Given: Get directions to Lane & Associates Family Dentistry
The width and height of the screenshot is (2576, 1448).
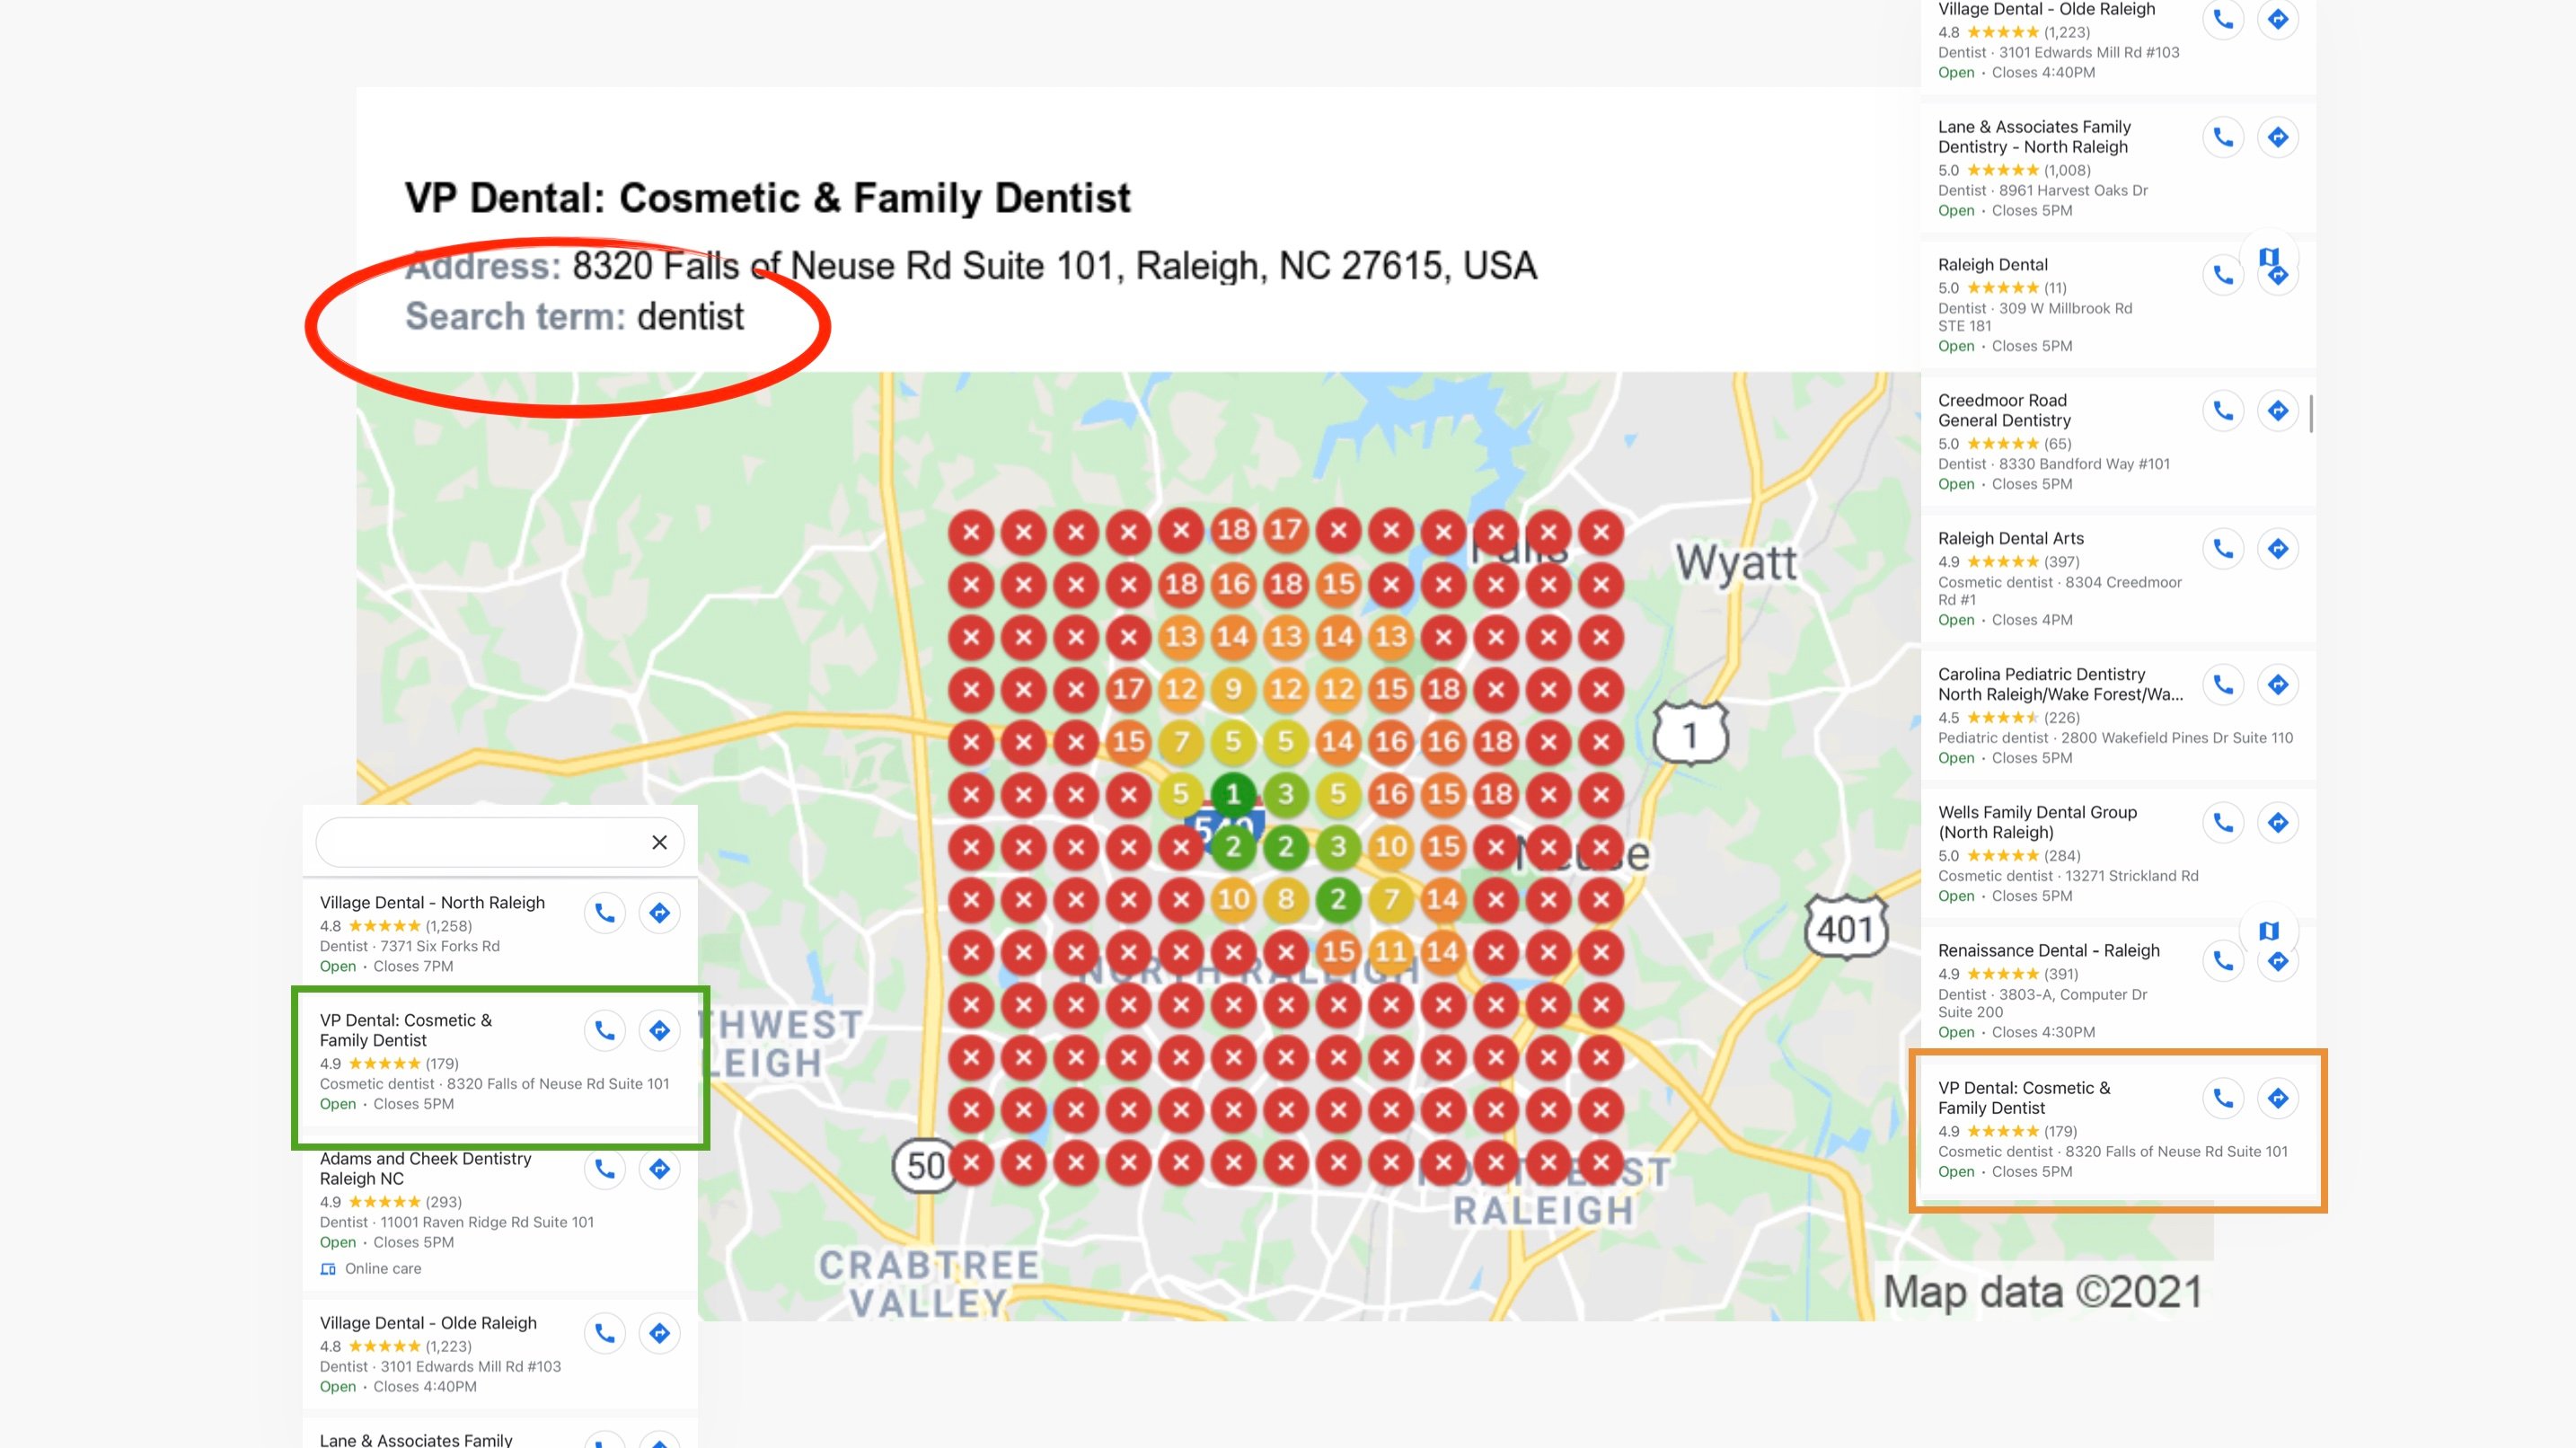Looking at the screenshot, I should click(x=2277, y=137).
